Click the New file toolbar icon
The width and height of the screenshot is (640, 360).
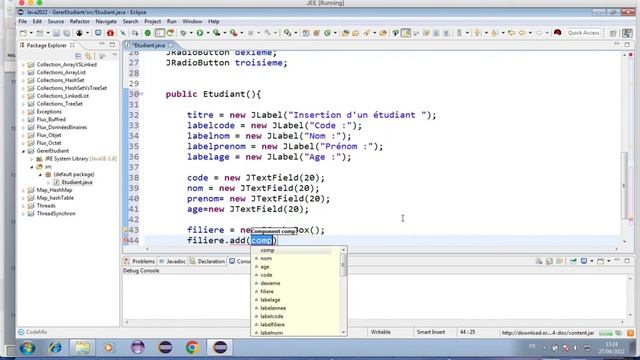(23, 33)
